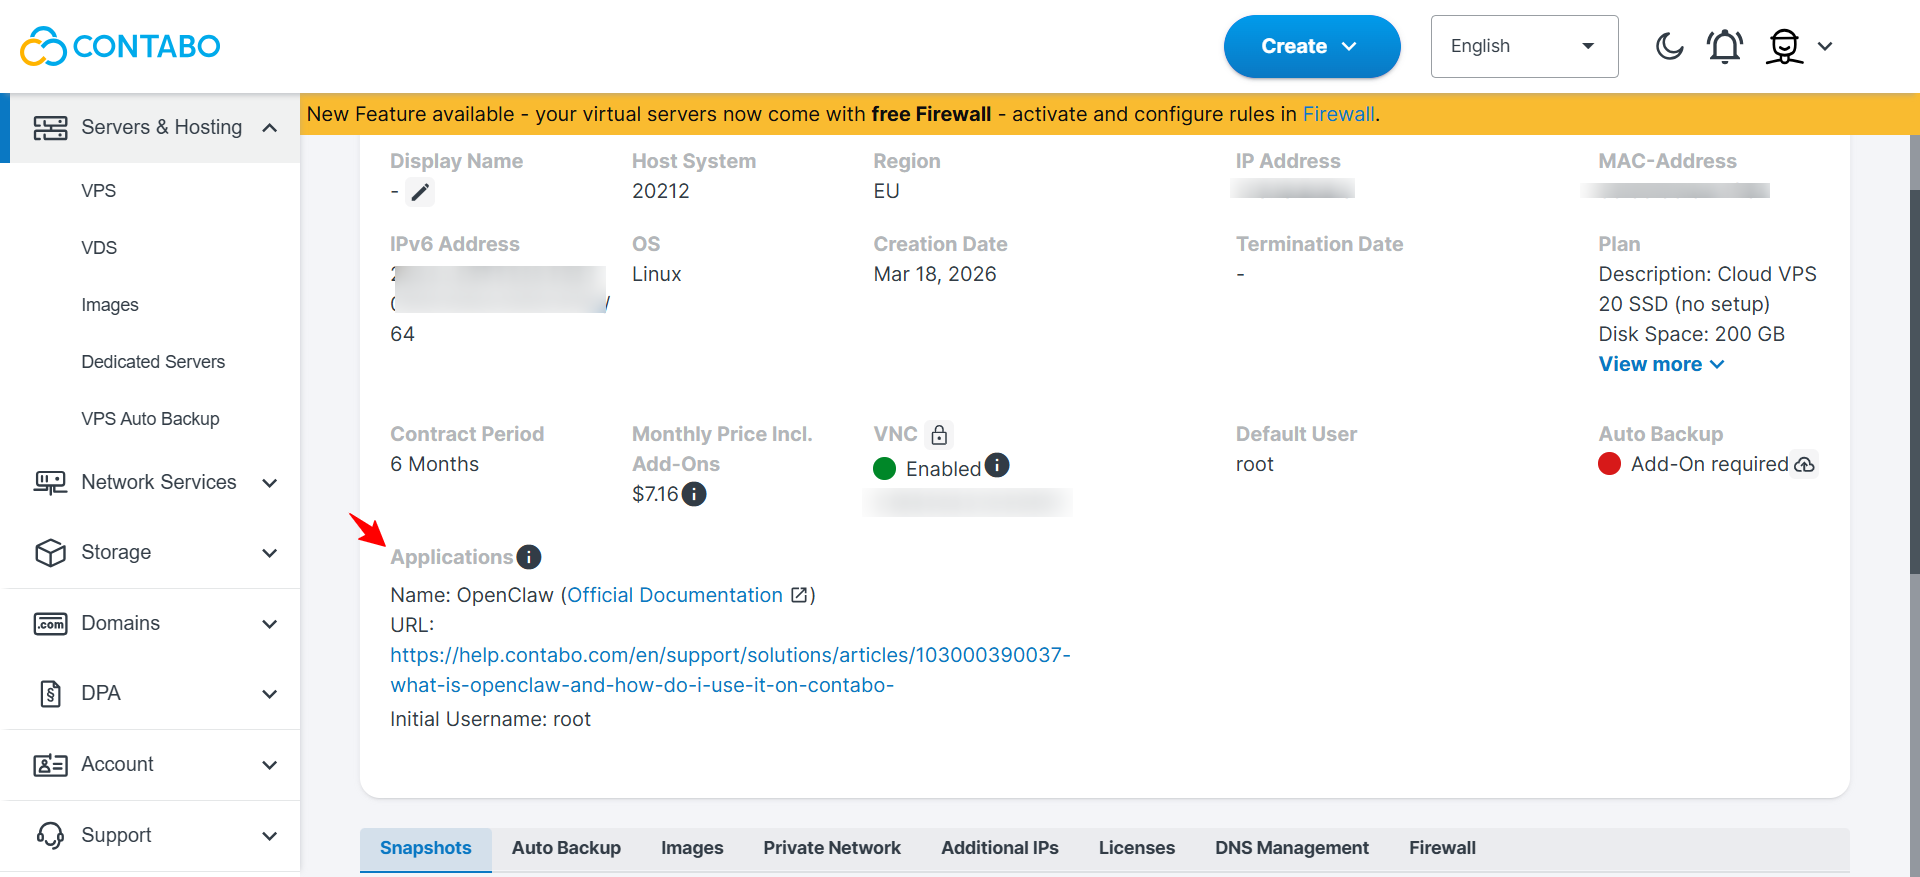Switch to the Snapshots tab
The width and height of the screenshot is (1920, 877).
click(426, 848)
